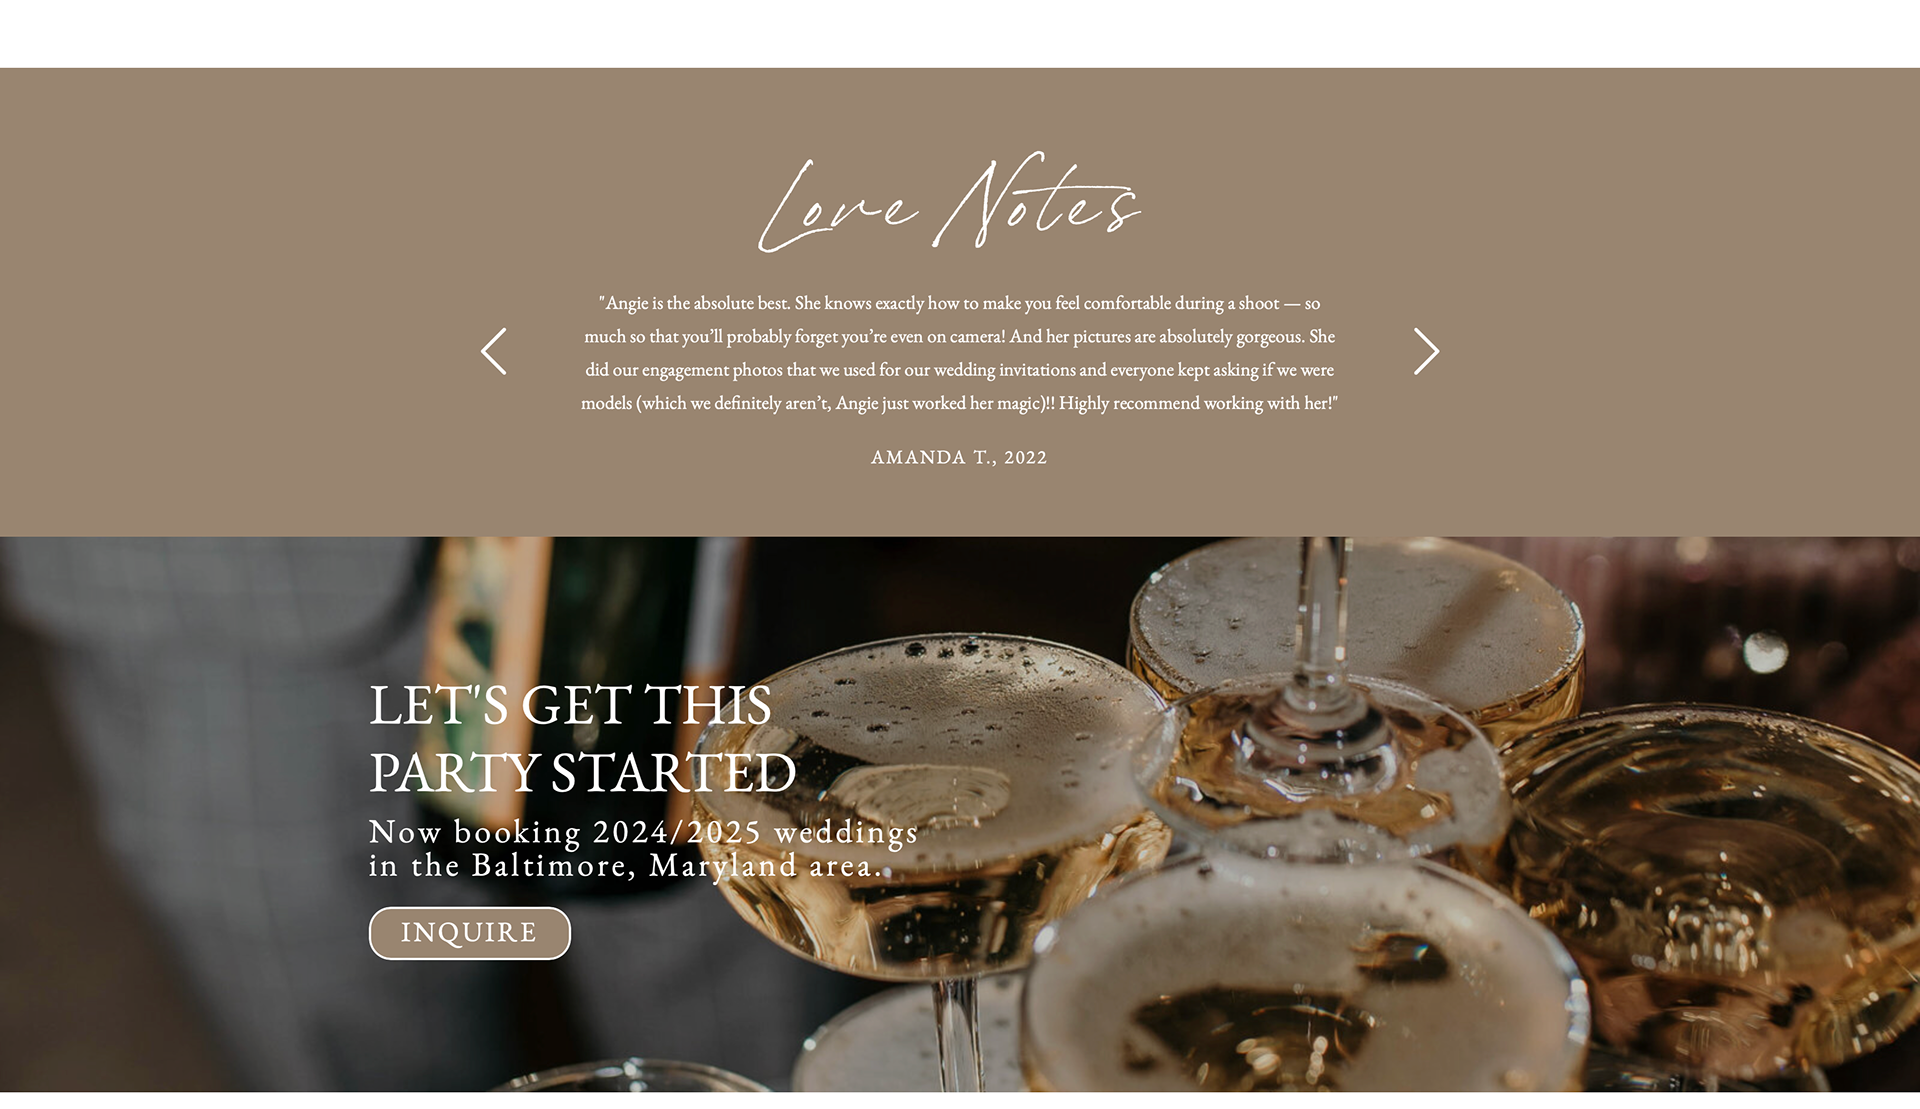Click the word "Notes" in the script heading
The height and width of the screenshot is (1109, 1920).
pos(1037,200)
